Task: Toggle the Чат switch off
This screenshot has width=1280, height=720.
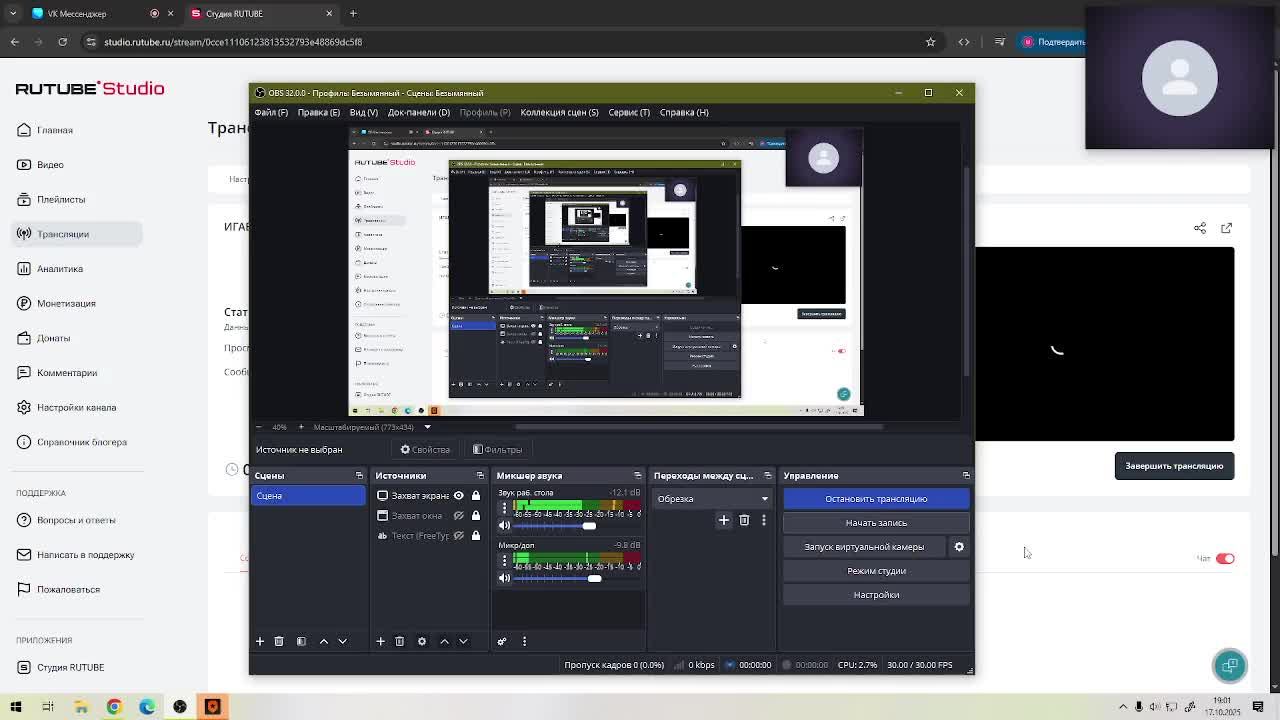Action: click(x=1225, y=559)
